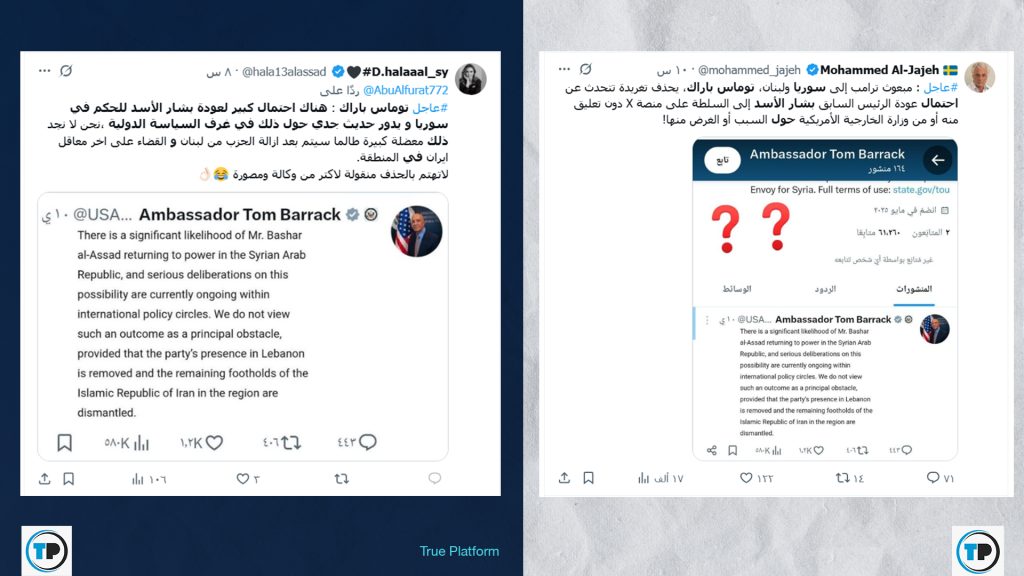Switch to the المنشورات tab
The width and height of the screenshot is (1024, 576).
tap(914, 289)
